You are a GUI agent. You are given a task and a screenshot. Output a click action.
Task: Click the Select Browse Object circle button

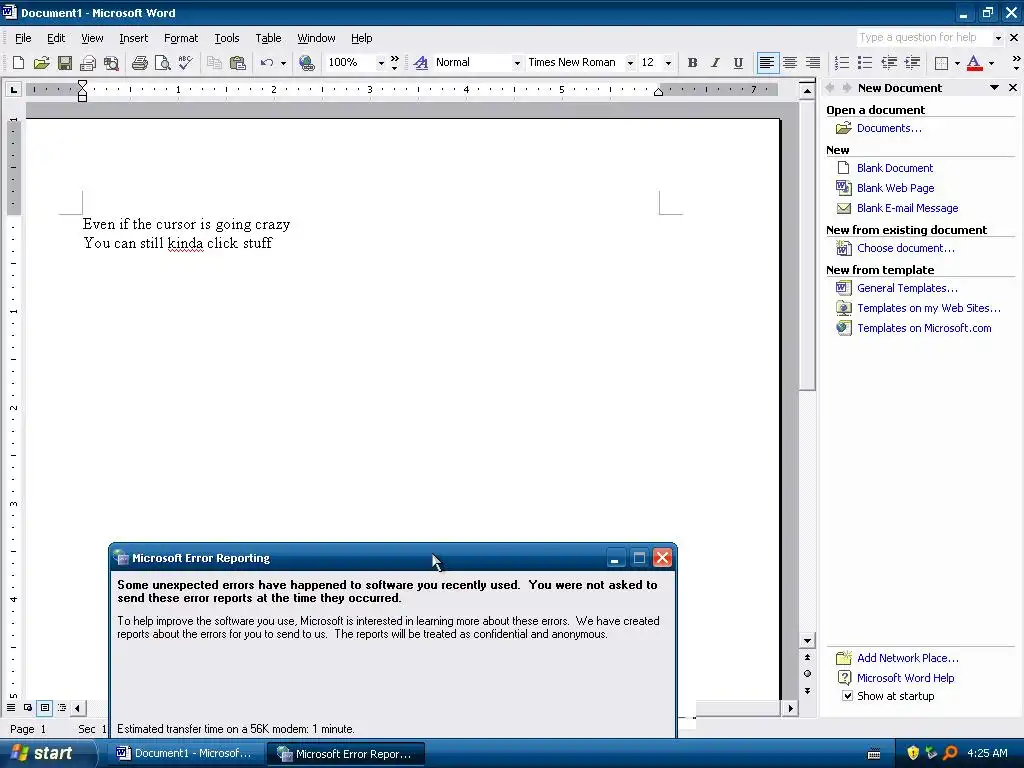[x=807, y=673]
